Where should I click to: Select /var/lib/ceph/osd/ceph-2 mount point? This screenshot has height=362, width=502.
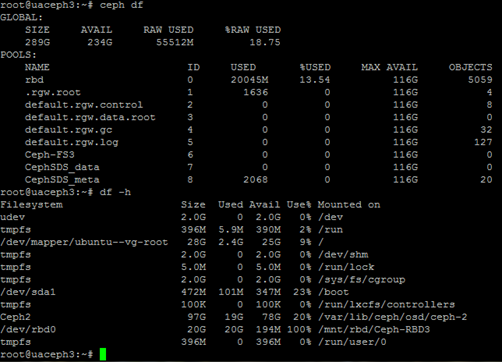[x=393, y=317]
